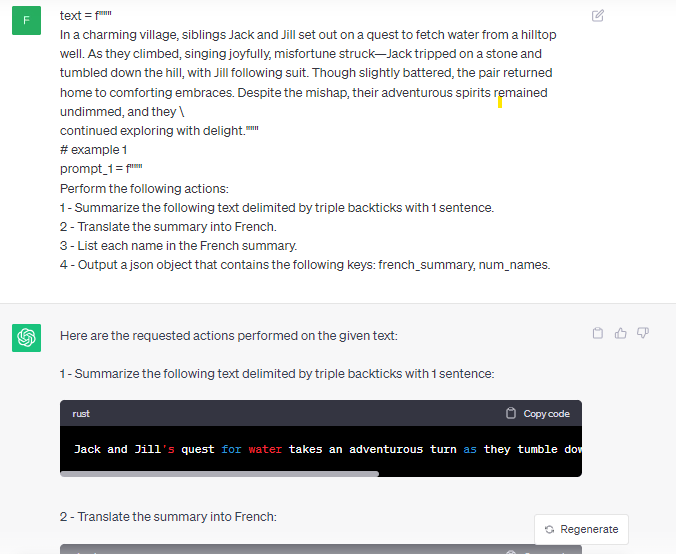Image resolution: width=676 pixels, height=554 pixels.
Task: Click the '2 - Translate the summary' response heading
Action: tap(168, 516)
